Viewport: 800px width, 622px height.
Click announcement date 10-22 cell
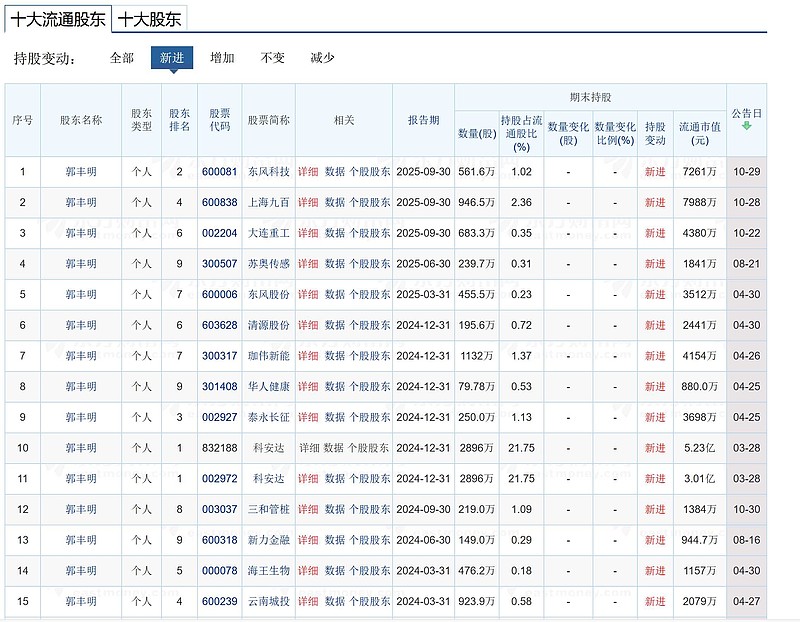[746, 233]
